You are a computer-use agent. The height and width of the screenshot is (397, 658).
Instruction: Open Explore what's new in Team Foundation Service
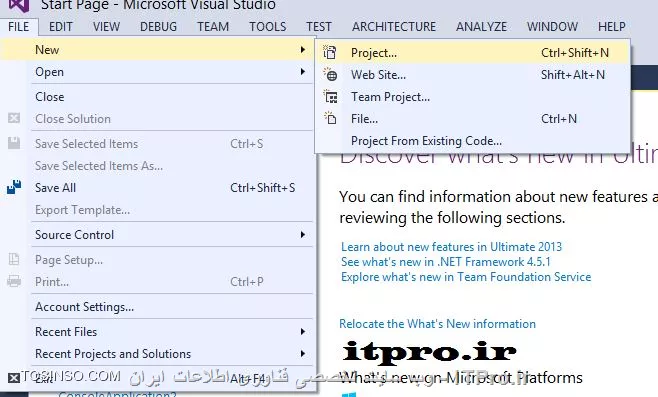click(466, 277)
